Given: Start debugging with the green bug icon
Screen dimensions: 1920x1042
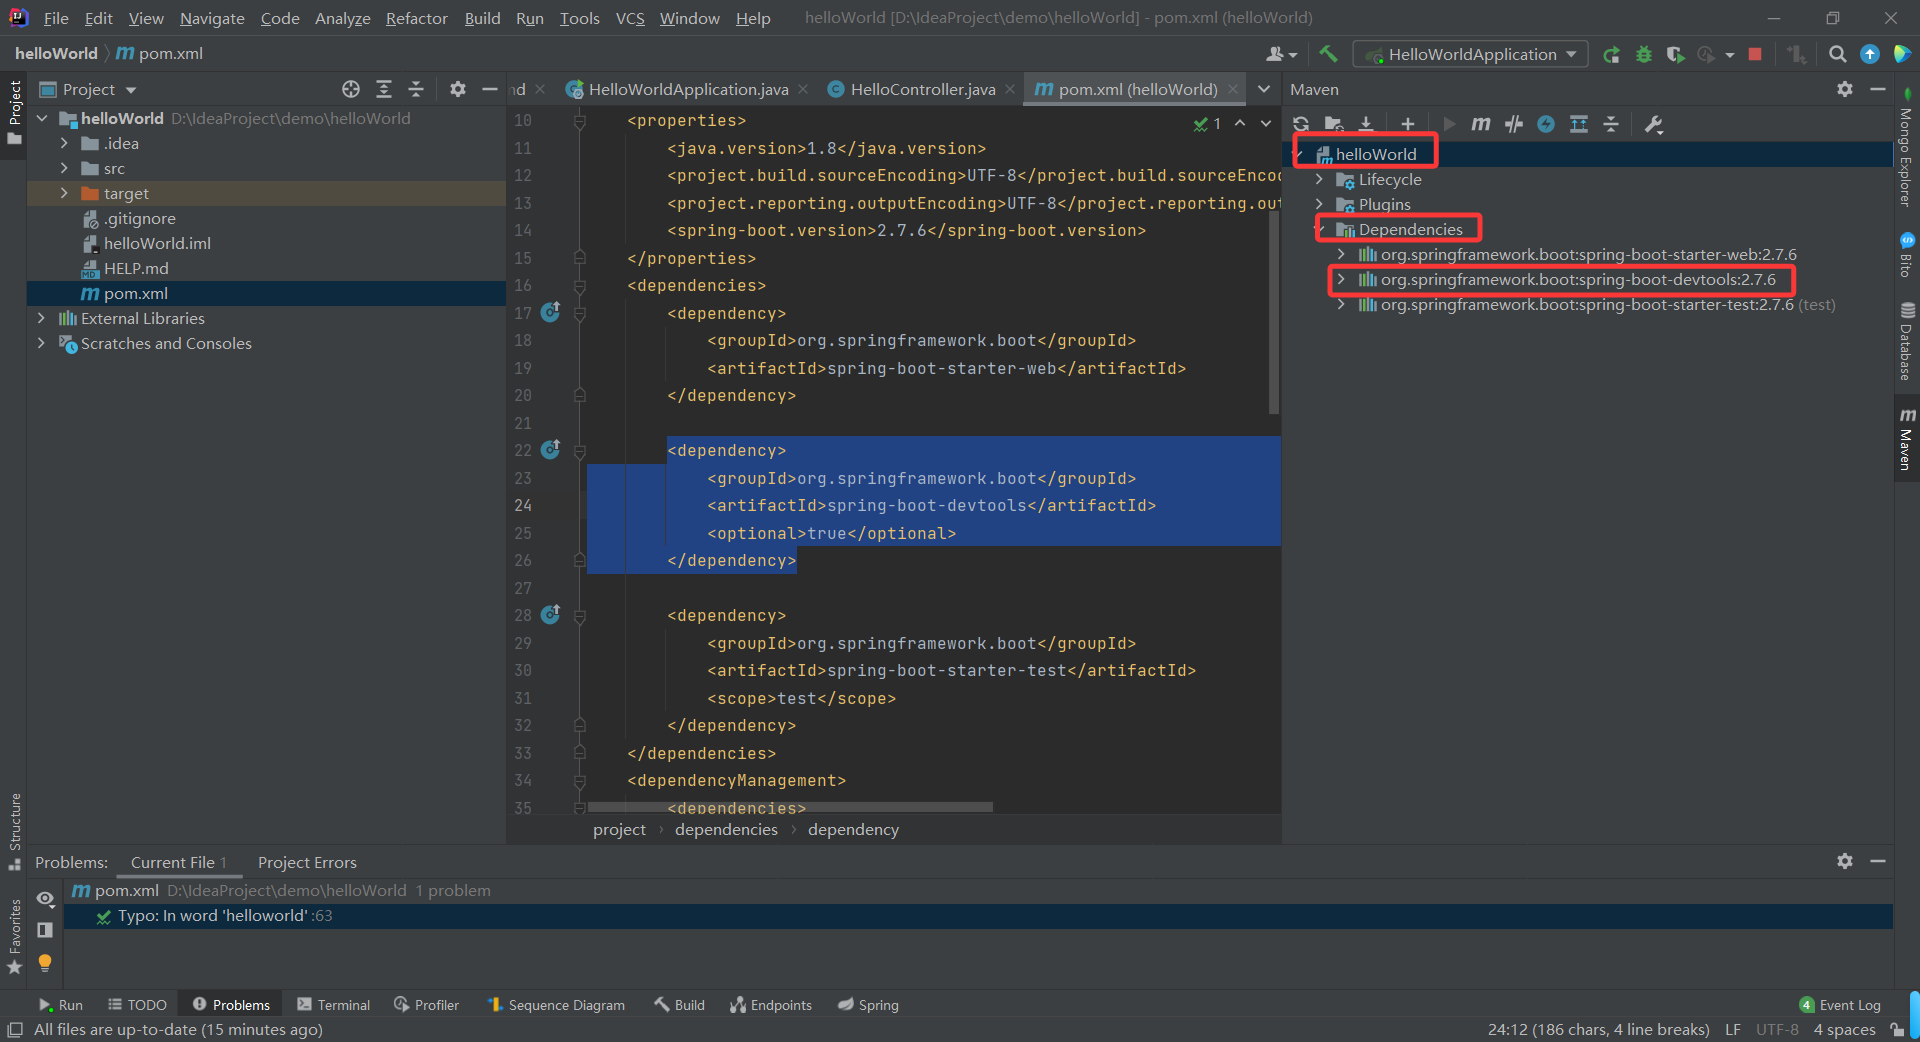Looking at the screenshot, I should pos(1643,54).
